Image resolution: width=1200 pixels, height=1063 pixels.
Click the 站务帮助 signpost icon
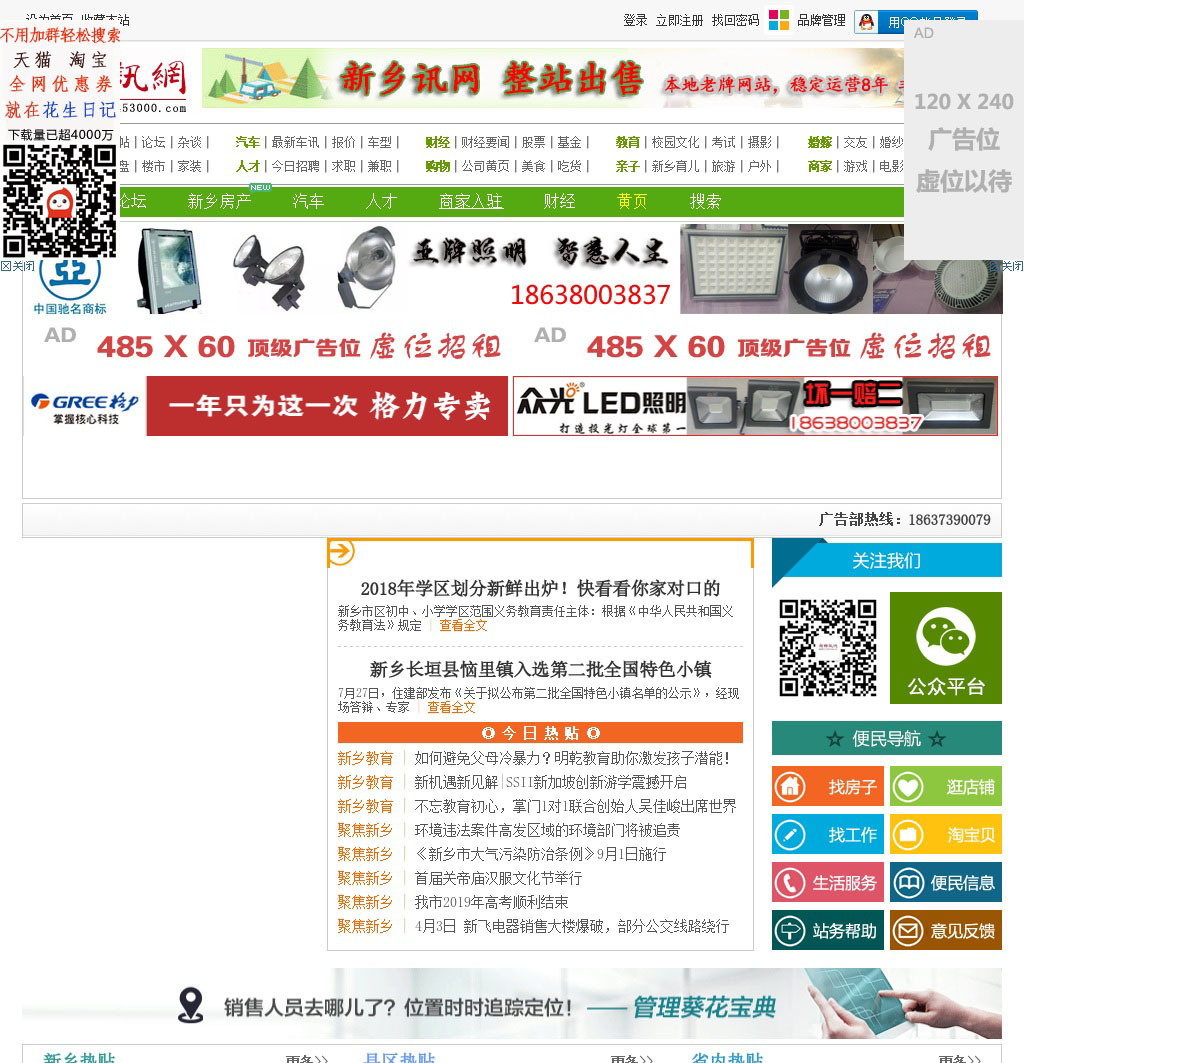[x=790, y=931]
